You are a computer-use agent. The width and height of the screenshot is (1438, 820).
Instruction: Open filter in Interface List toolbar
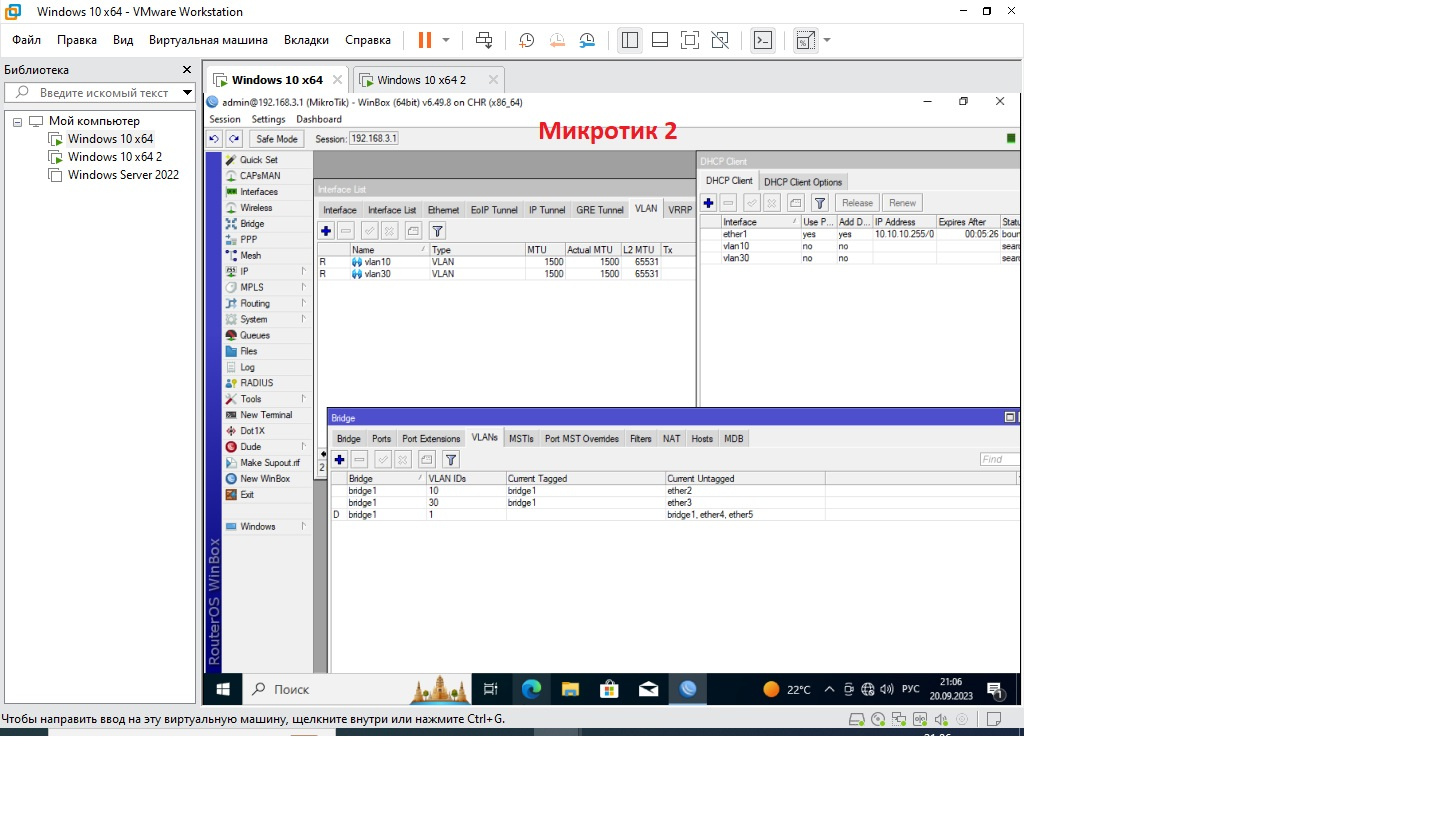click(x=437, y=231)
